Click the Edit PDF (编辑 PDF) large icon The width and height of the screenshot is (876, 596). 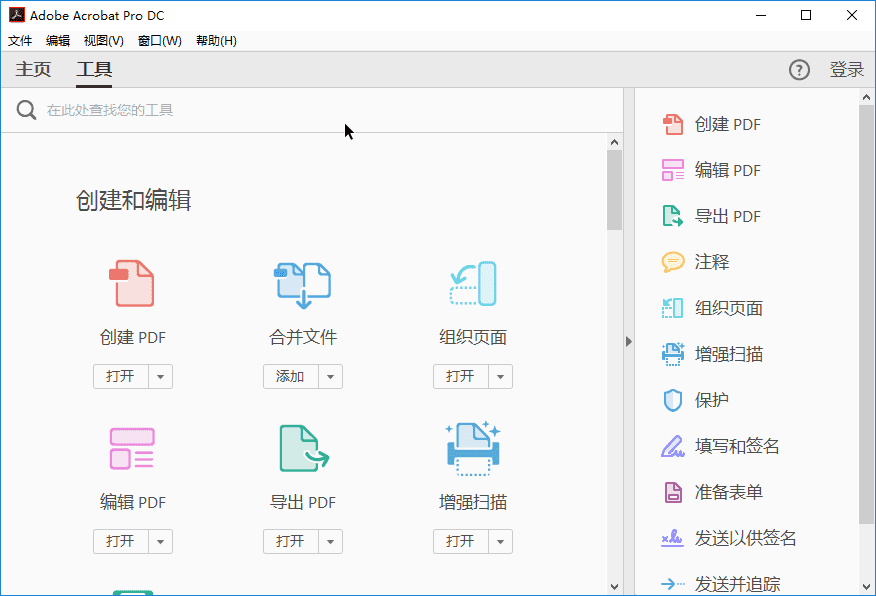132,448
